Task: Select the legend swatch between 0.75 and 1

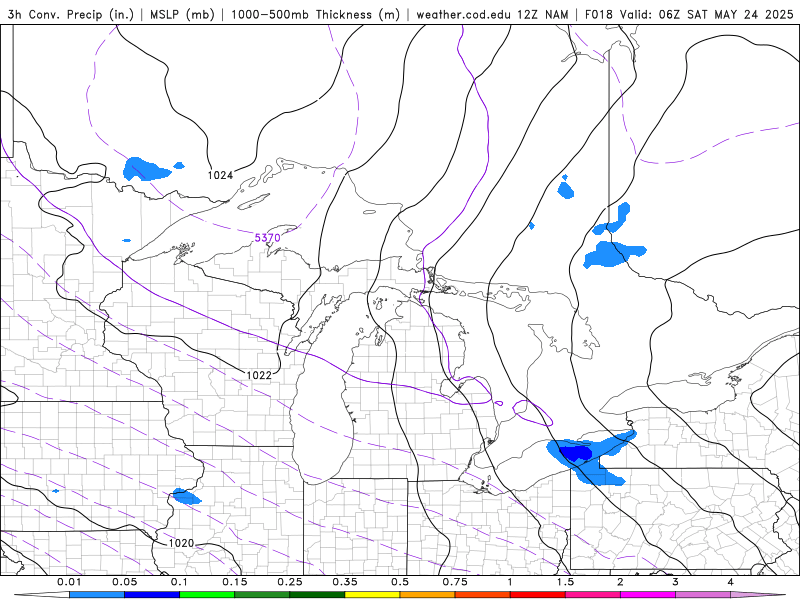Action: pos(483,595)
